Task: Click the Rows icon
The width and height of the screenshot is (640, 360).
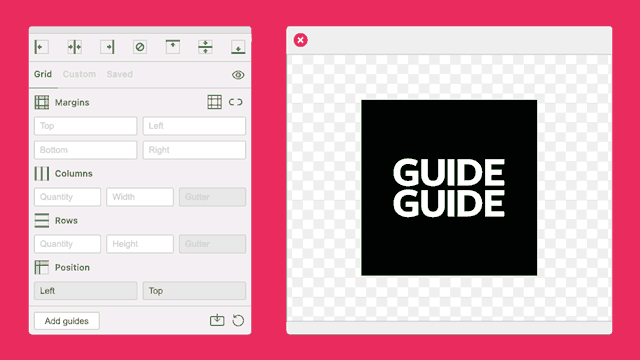Action: [x=42, y=220]
